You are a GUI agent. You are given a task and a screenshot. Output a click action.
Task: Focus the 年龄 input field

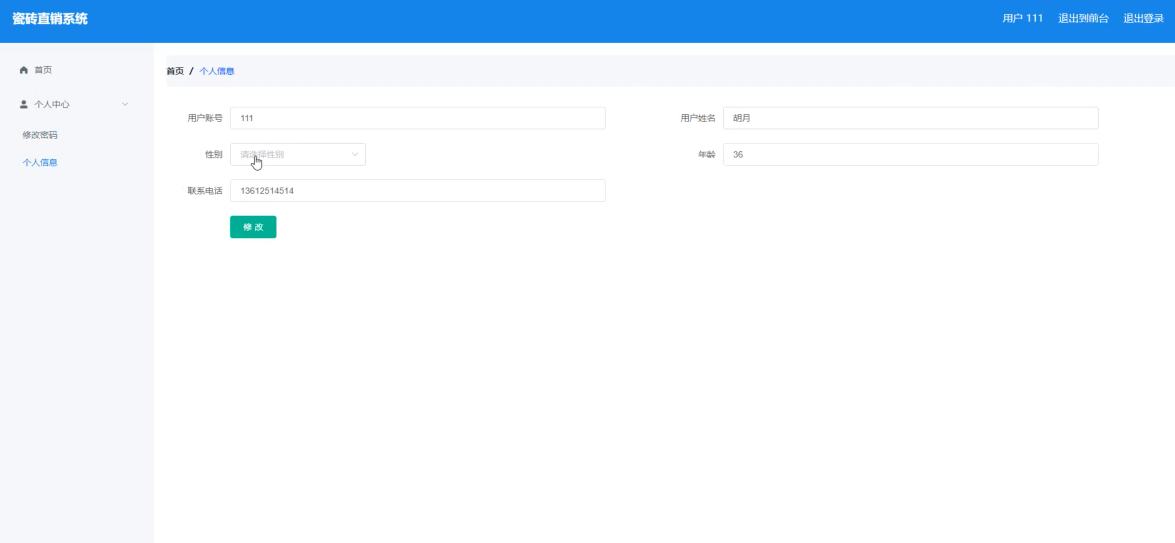point(910,154)
